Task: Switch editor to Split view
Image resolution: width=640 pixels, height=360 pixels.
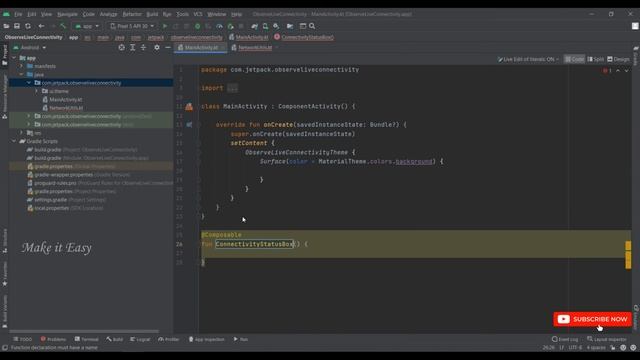Action: pyautogui.click(x=596, y=59)
